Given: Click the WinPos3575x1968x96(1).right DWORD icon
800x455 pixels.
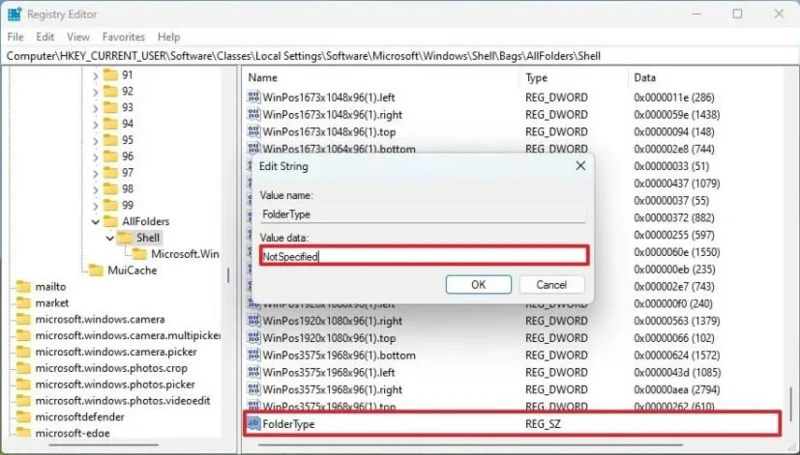Looking at the screenshot, I should click(x=254, y=390).
